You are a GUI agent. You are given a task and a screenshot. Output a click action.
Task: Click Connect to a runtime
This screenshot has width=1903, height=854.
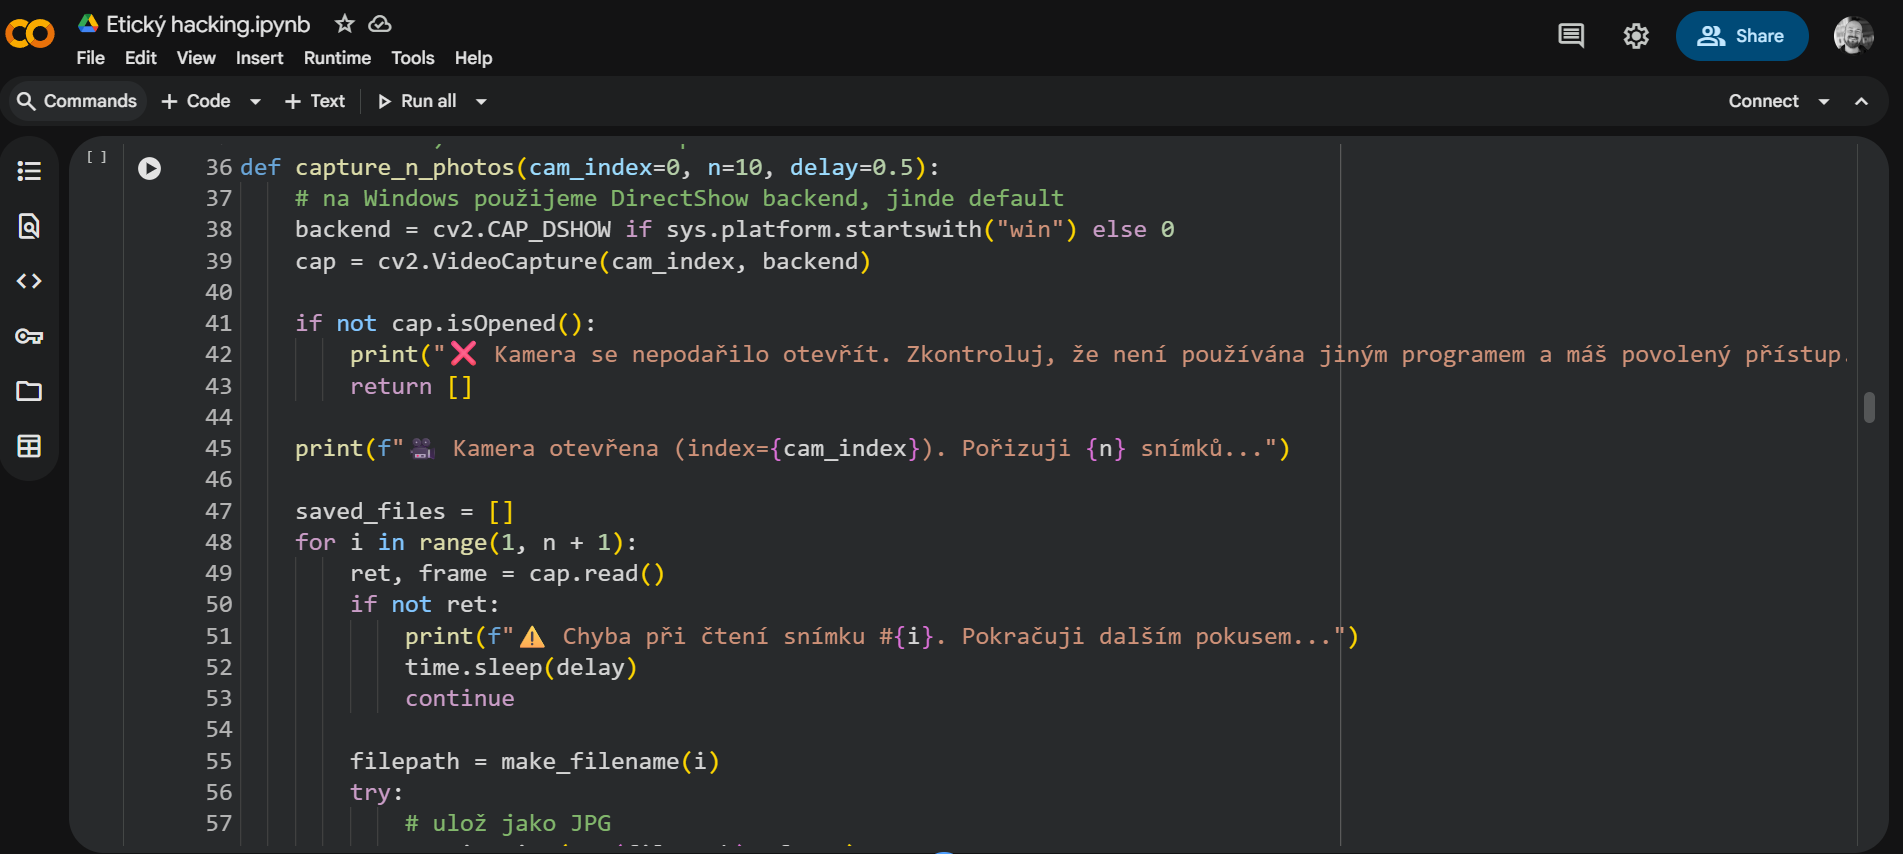pyautogui.click(x=1763, y=101)
